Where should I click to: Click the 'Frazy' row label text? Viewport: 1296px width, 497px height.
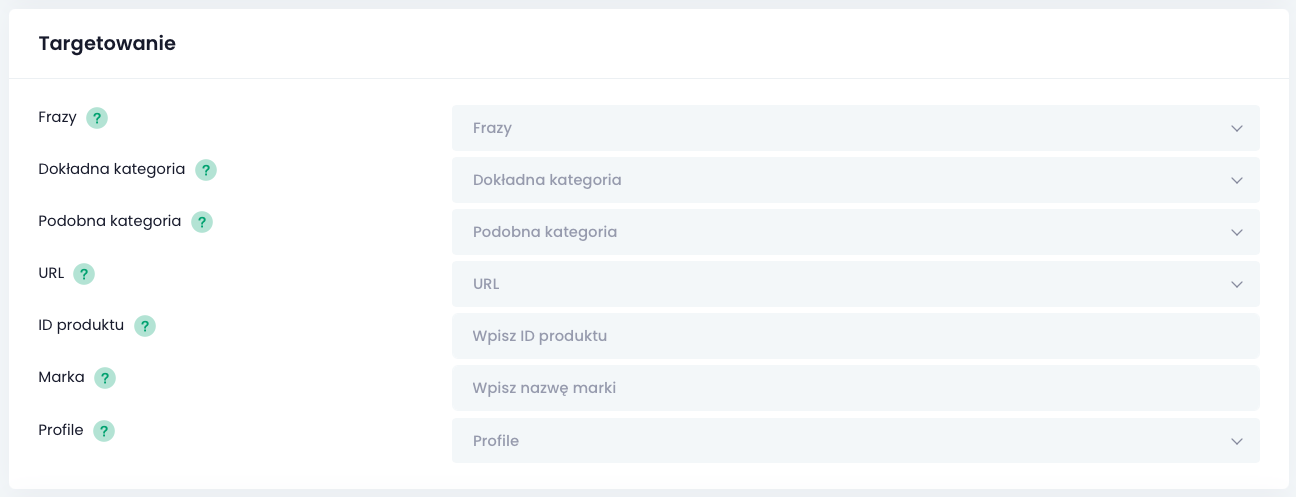(x=57, y=117)
